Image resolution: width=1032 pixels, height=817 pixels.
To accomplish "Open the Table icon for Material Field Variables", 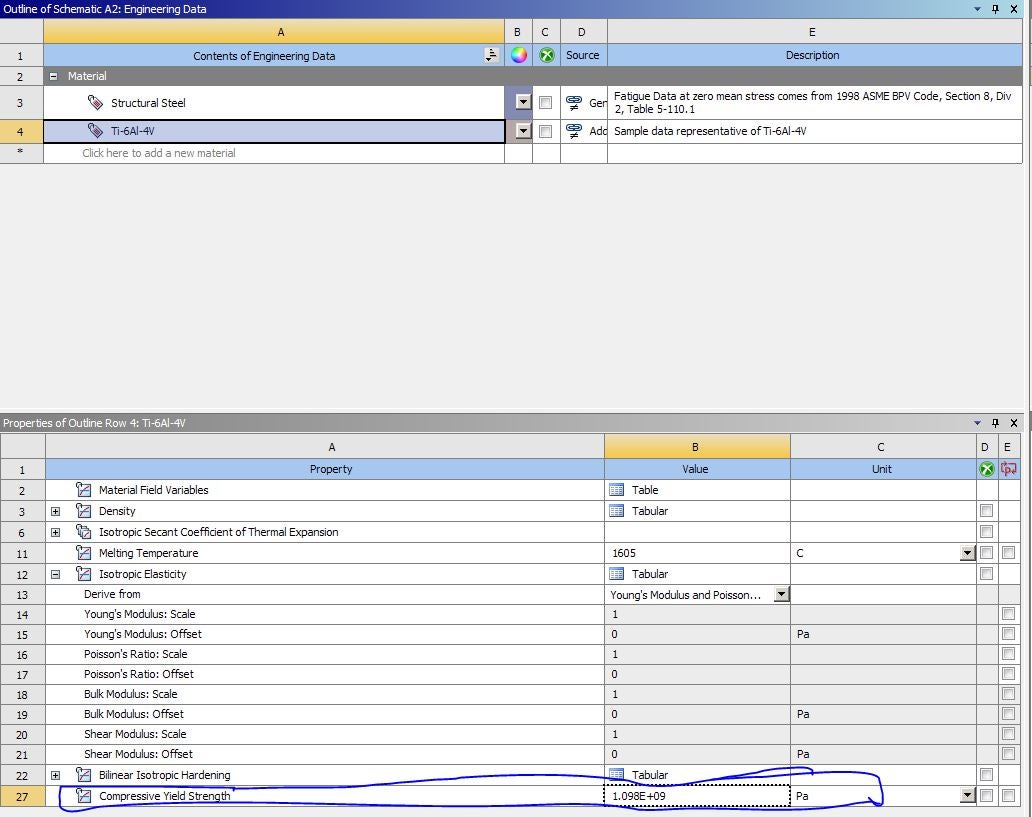I will coord(617,490).
